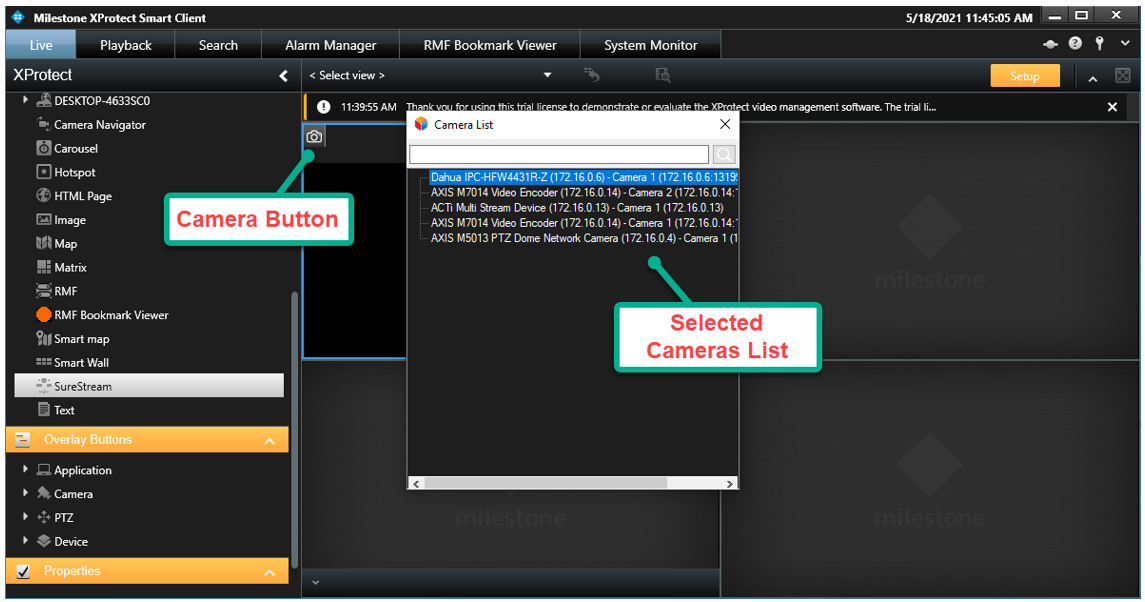This screenshot has height=602, width=1145.
Task: Close the Camera List dialog
Action: [x=725, y=124]
